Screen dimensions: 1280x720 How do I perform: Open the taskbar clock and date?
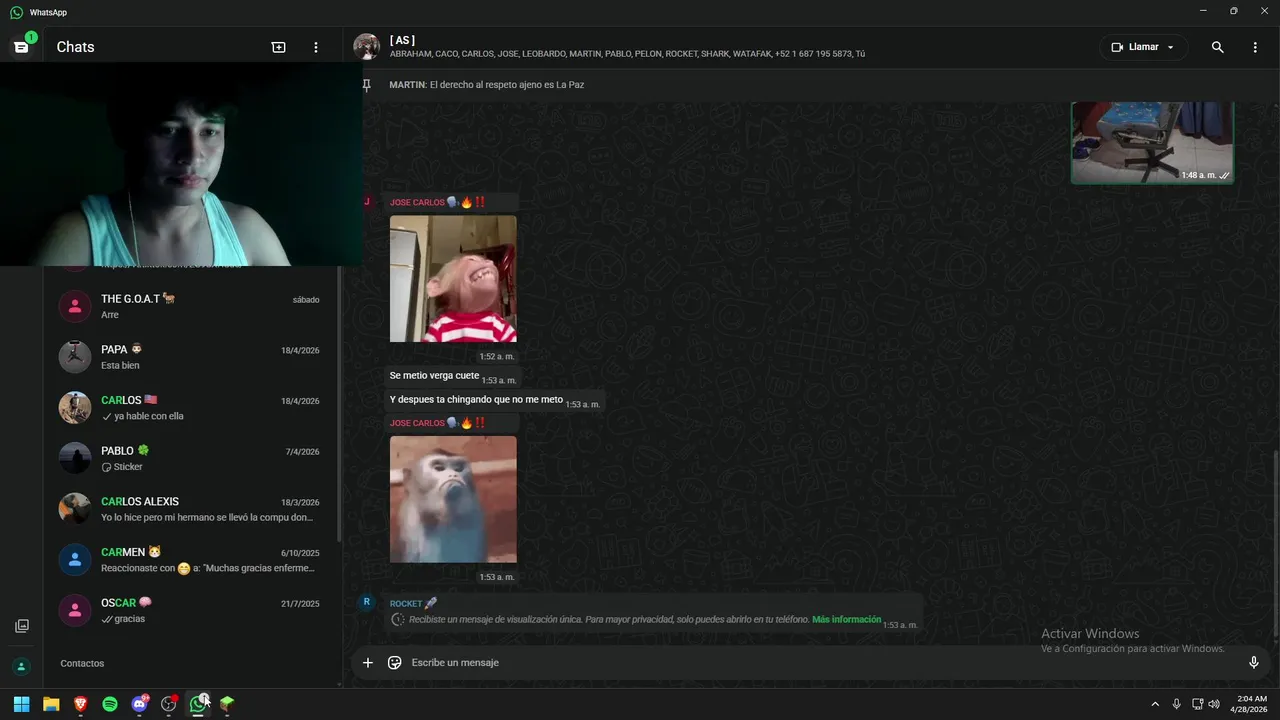(x=1251, y=704)
